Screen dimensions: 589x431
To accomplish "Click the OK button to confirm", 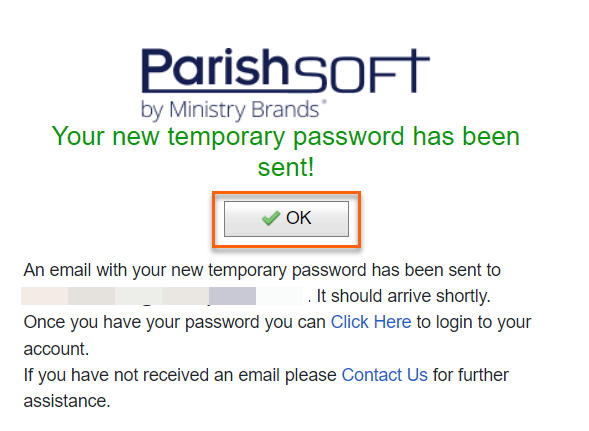I will coord(286,219).
